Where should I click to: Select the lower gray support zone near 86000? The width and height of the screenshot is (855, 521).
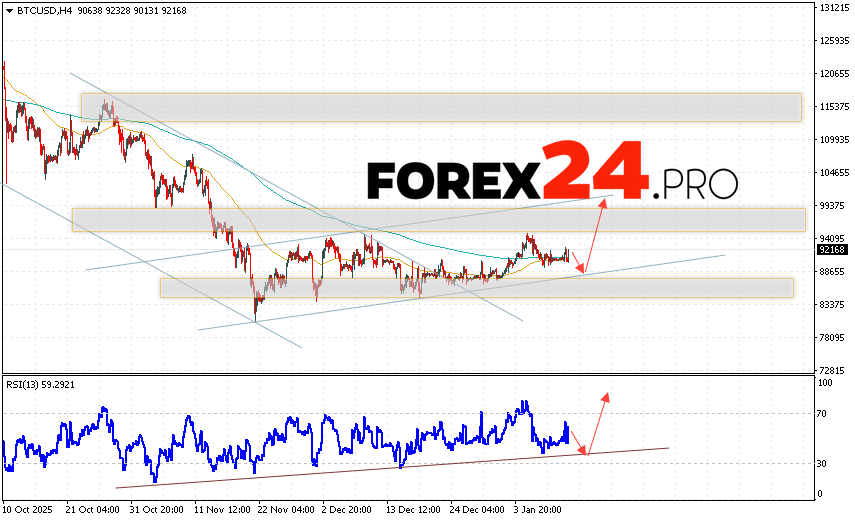pos(476,288)
